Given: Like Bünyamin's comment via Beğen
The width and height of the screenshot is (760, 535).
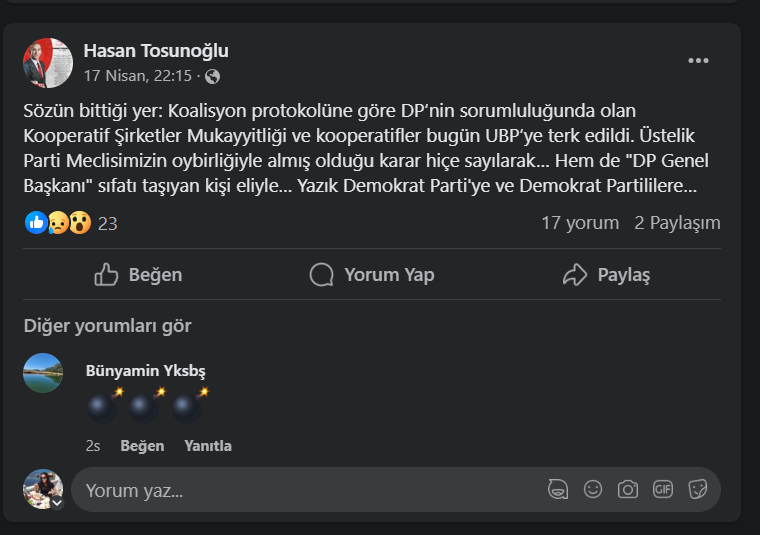Looking at the screenshot, I should tap(142, 446).
